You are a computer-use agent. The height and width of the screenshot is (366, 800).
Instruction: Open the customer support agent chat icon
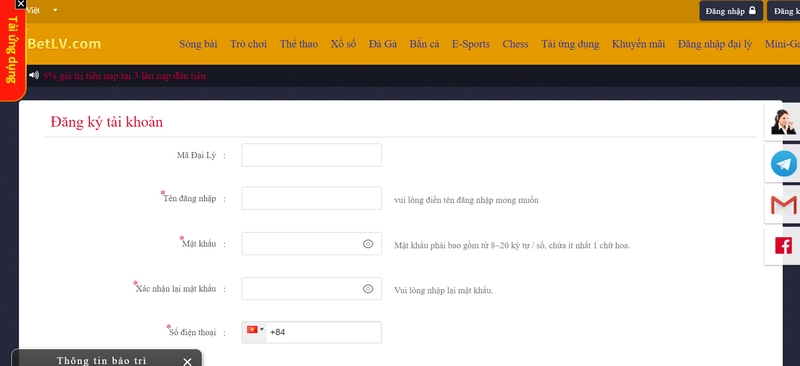783,122
